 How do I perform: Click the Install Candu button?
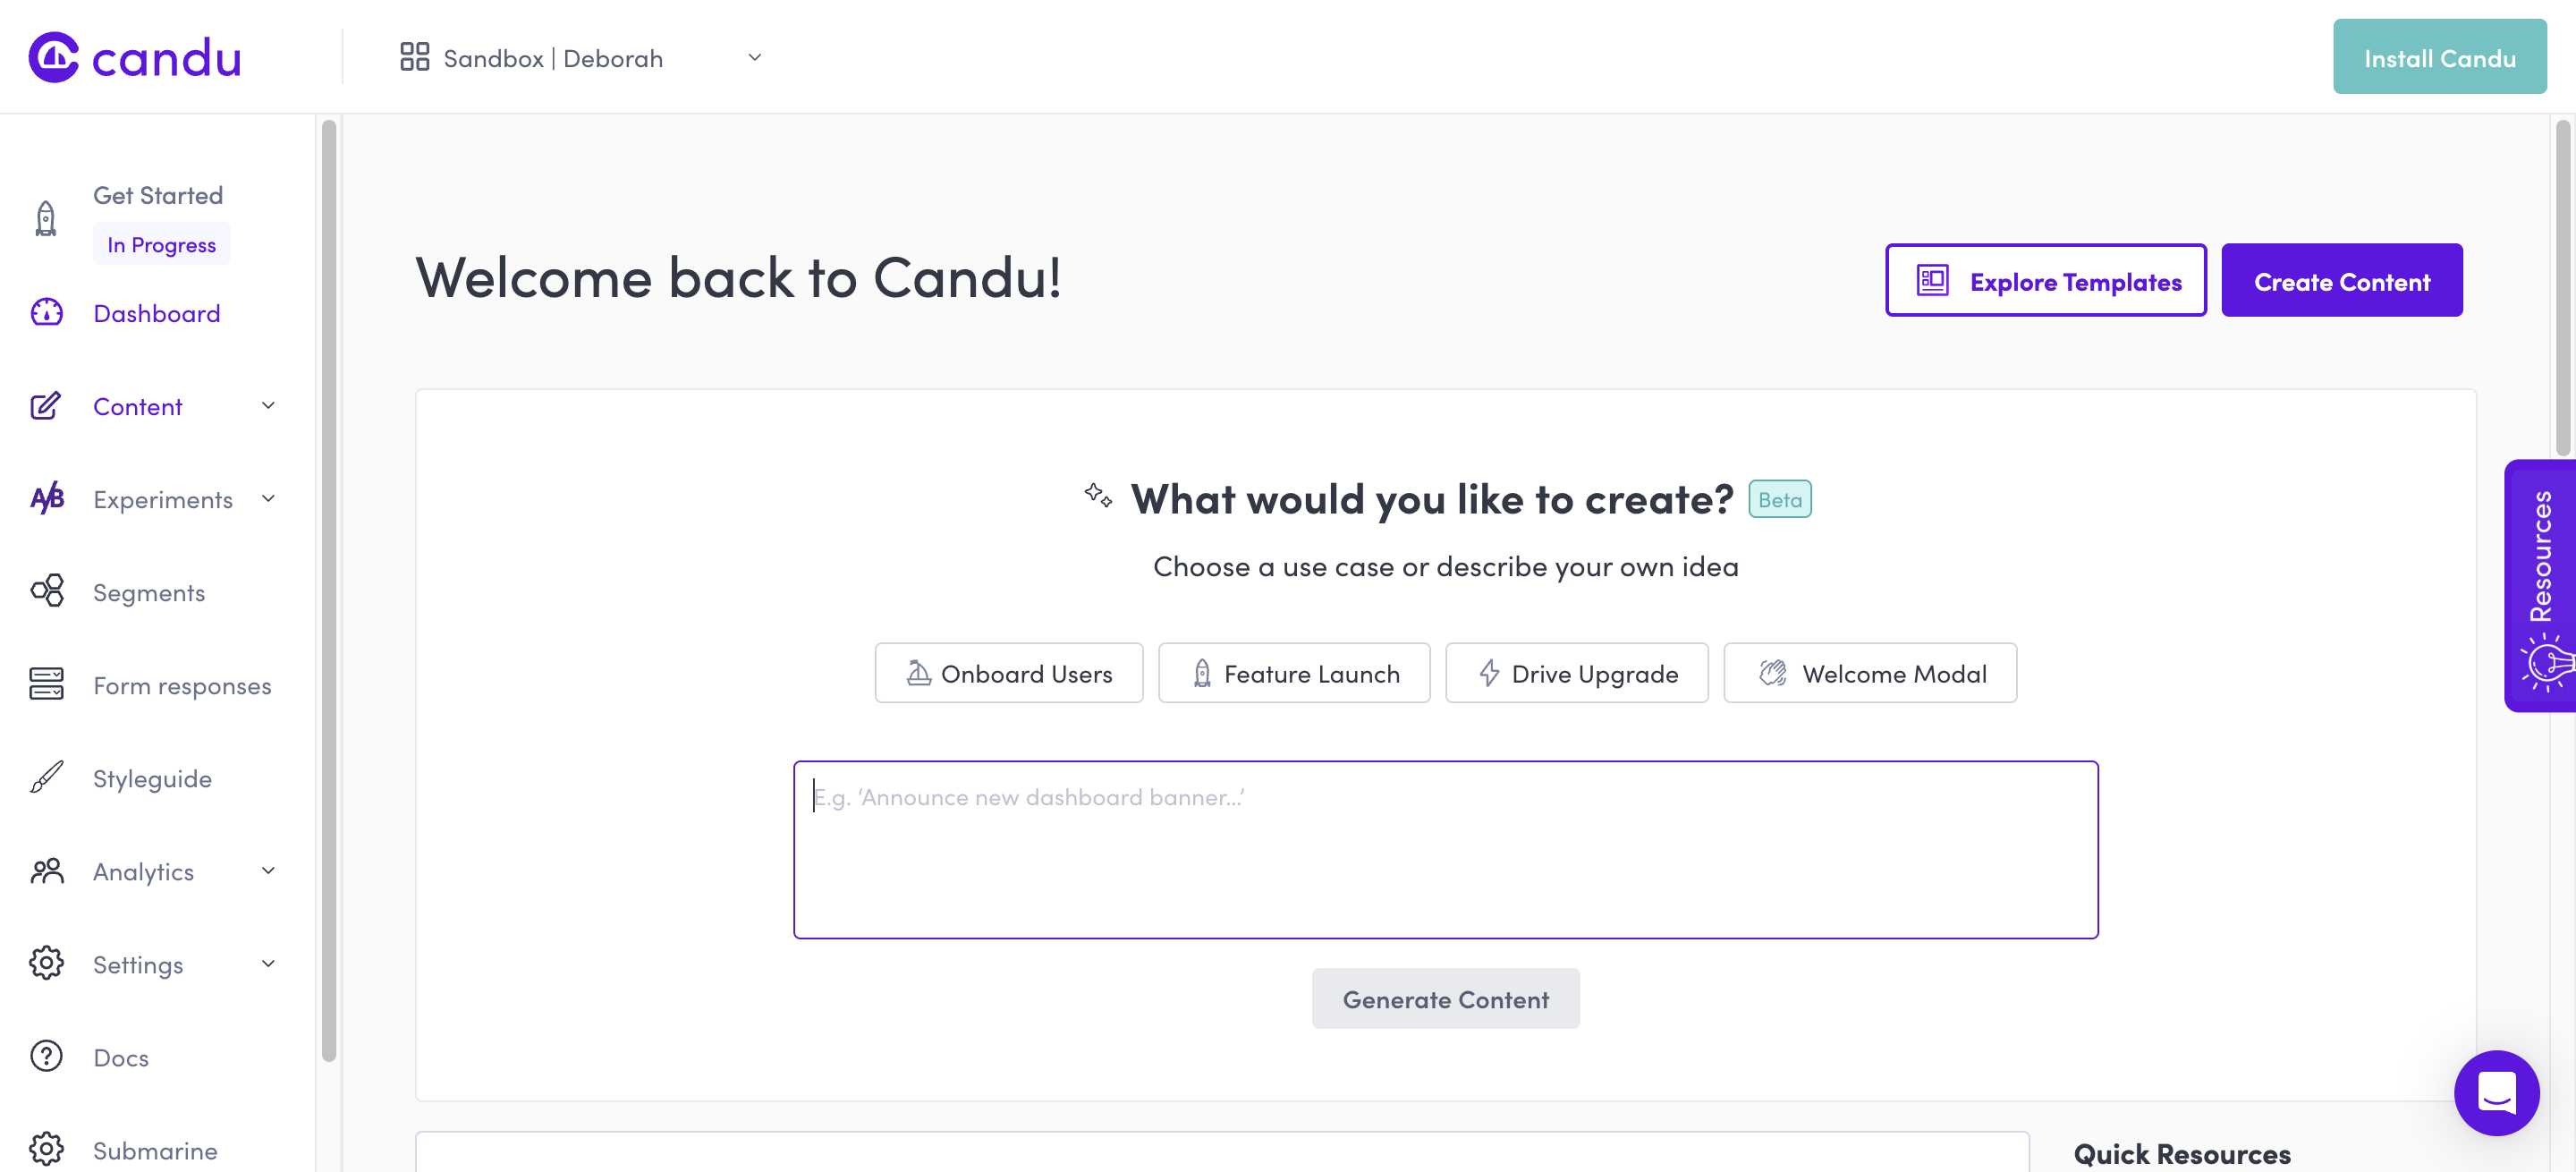pos(2439,57)
